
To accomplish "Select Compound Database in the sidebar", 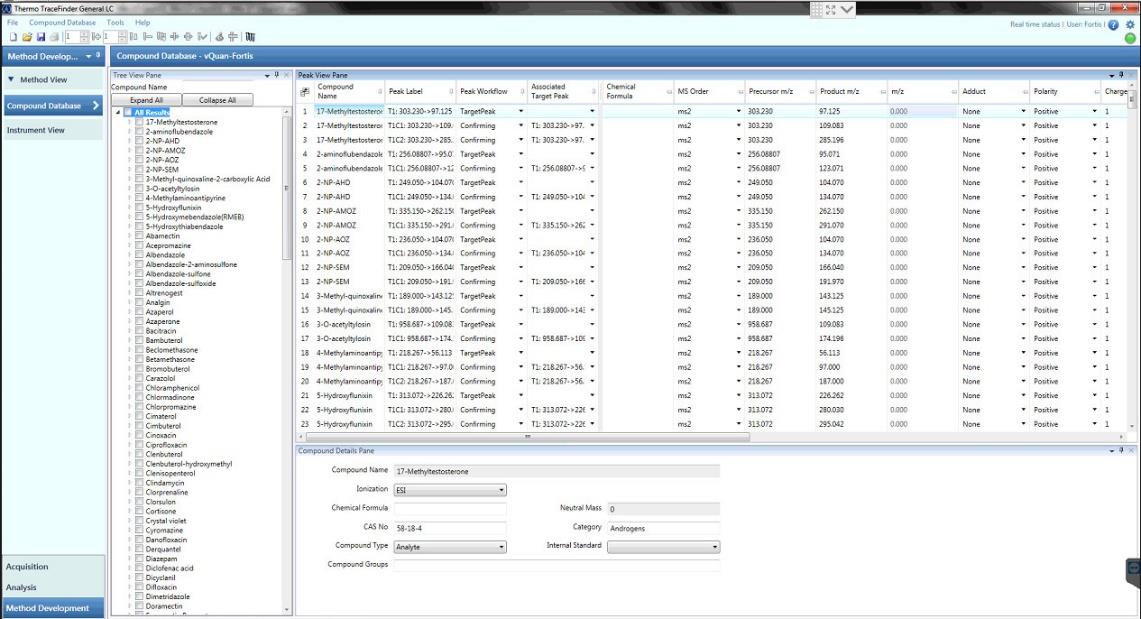I will pos(53,105).
